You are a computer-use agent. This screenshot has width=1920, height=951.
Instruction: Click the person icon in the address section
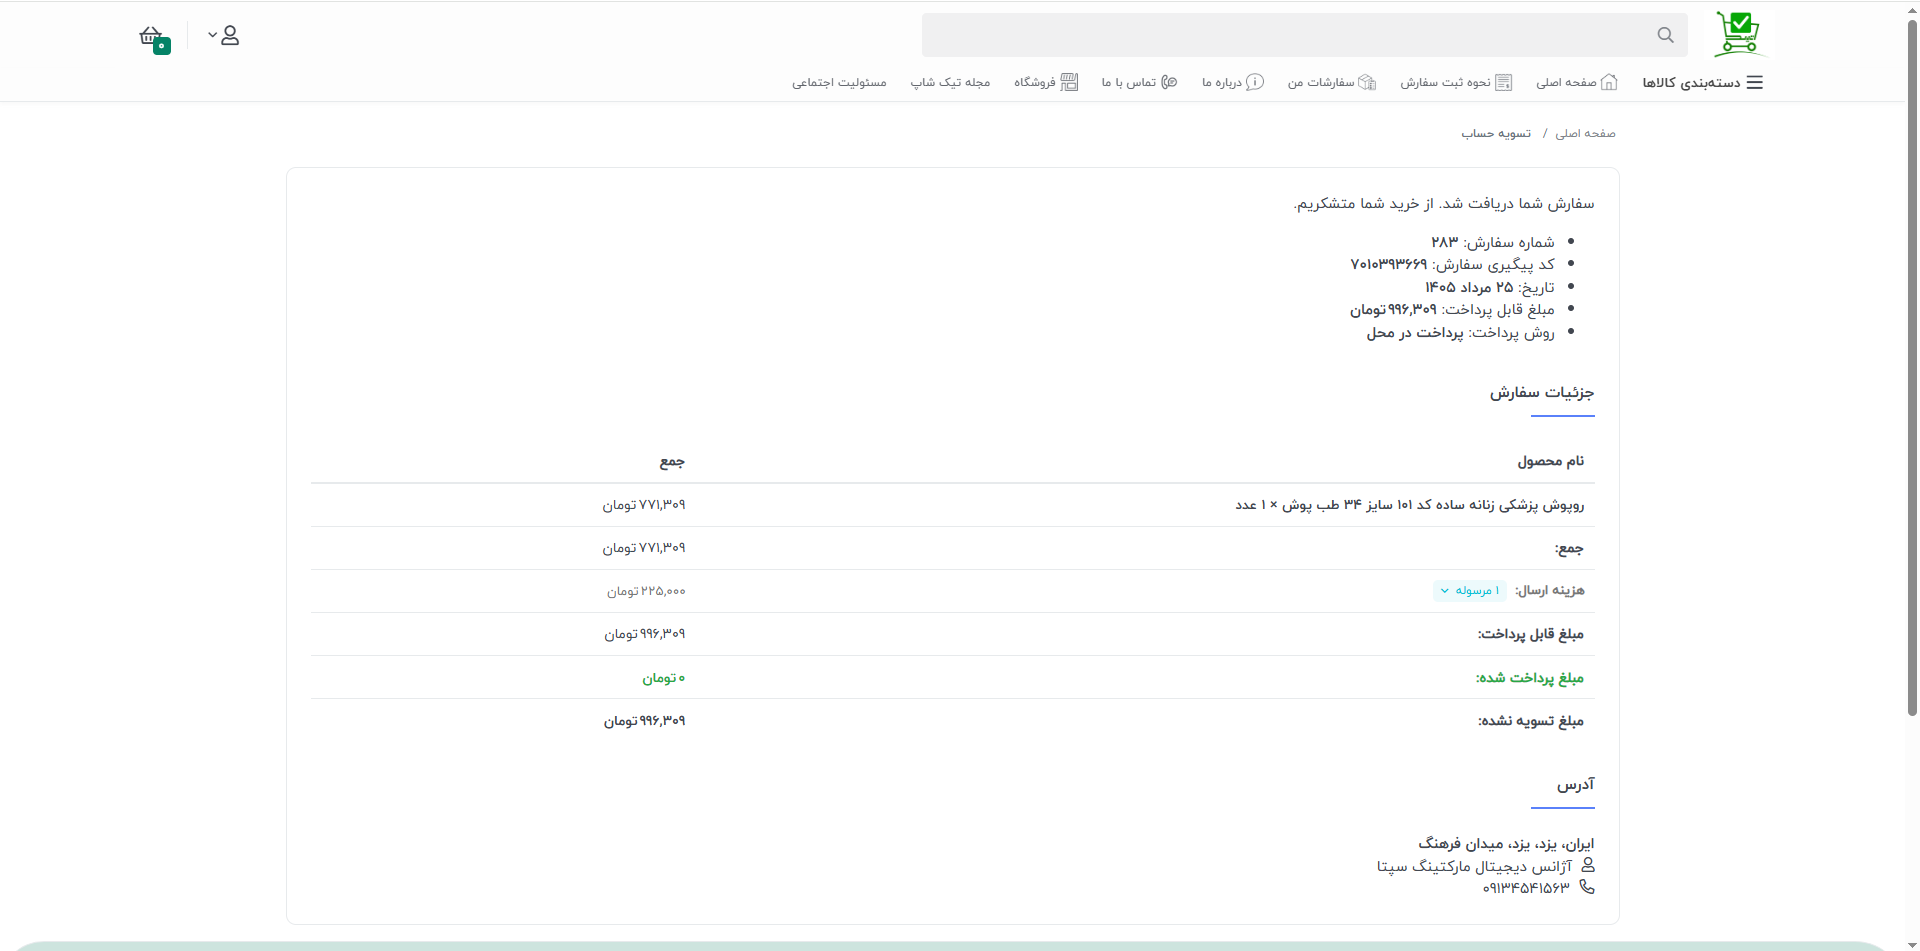coord(1587,865)
